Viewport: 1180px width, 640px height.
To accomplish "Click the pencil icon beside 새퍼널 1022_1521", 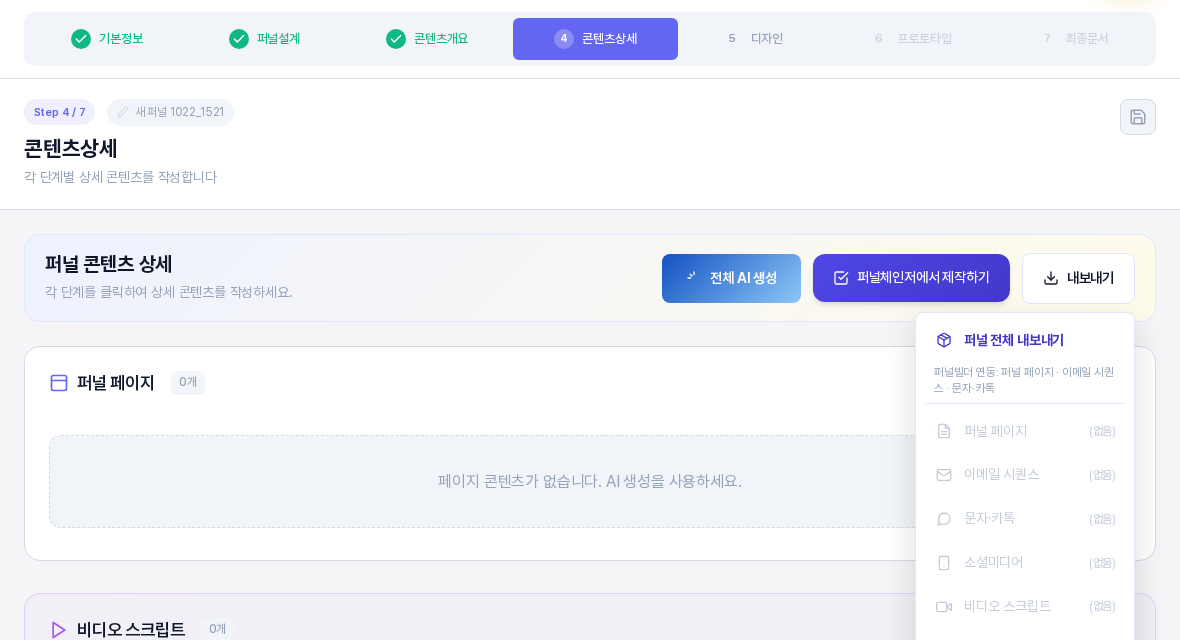I will [x=123, y=112].
